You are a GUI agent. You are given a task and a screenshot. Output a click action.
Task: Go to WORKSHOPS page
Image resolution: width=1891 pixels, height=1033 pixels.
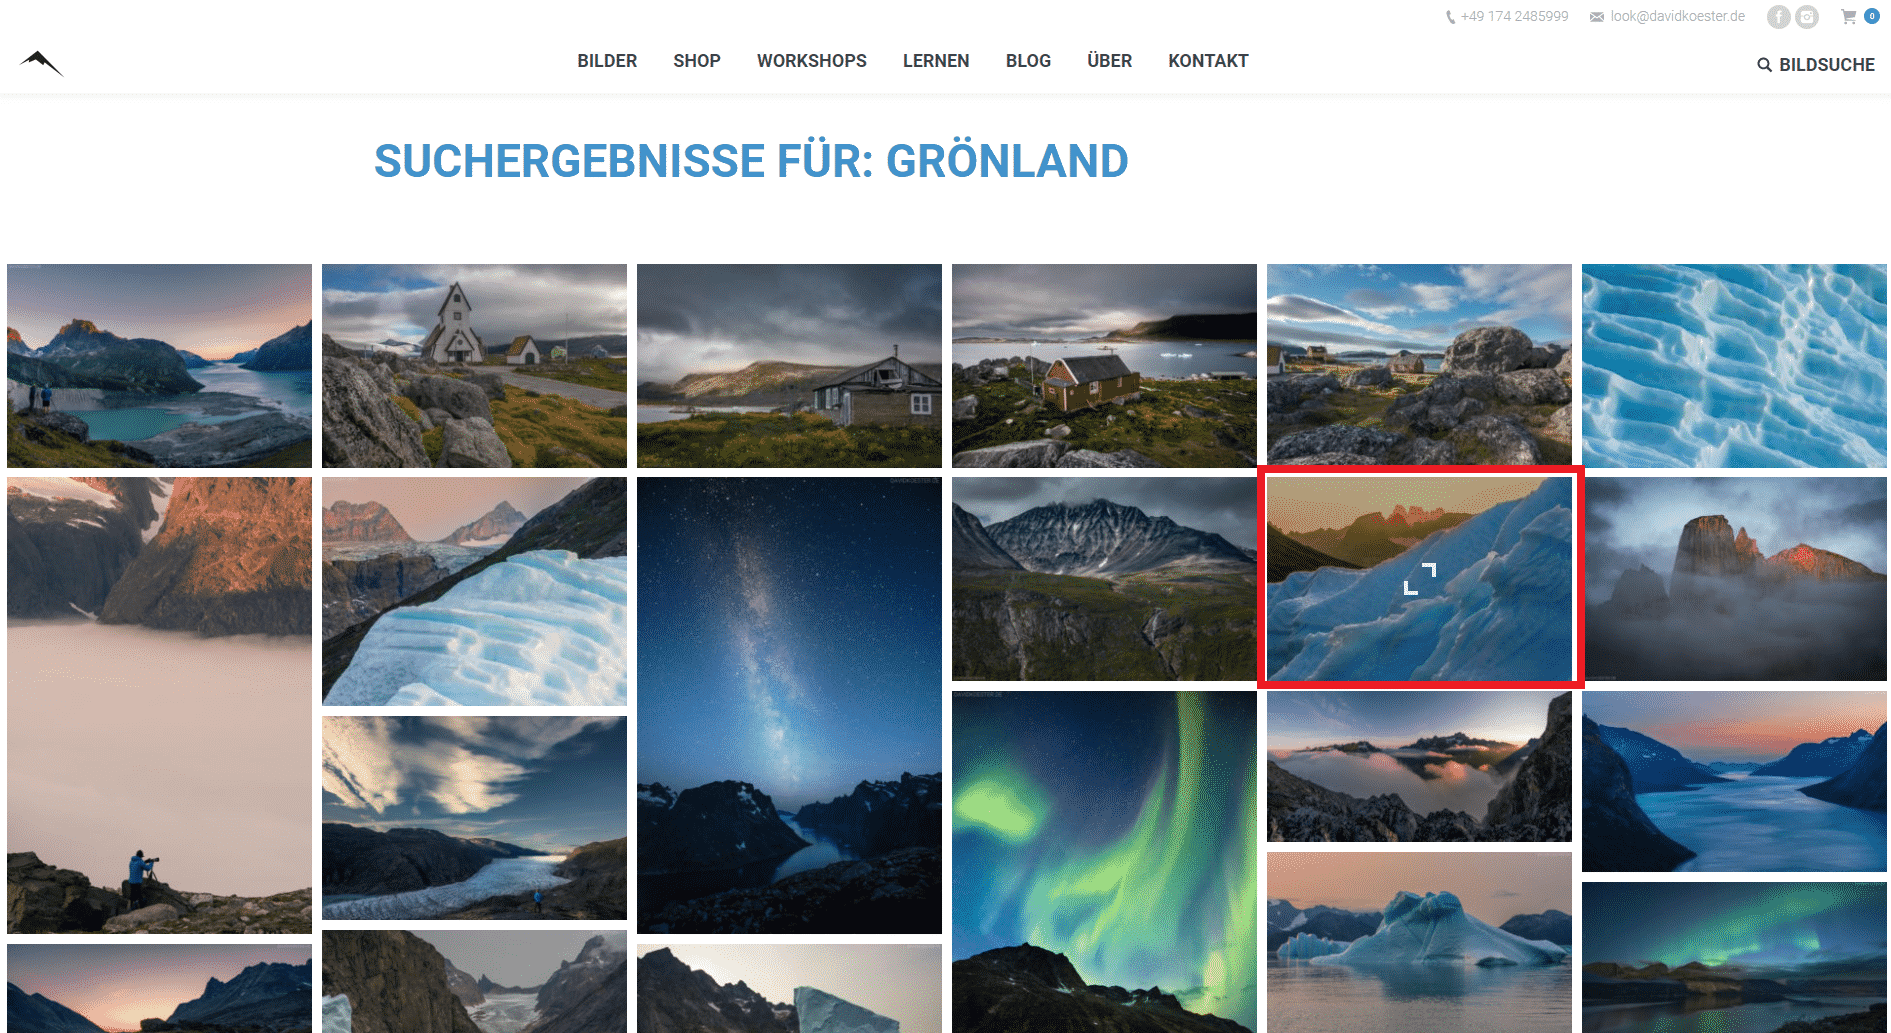click(x=812, y=61)
